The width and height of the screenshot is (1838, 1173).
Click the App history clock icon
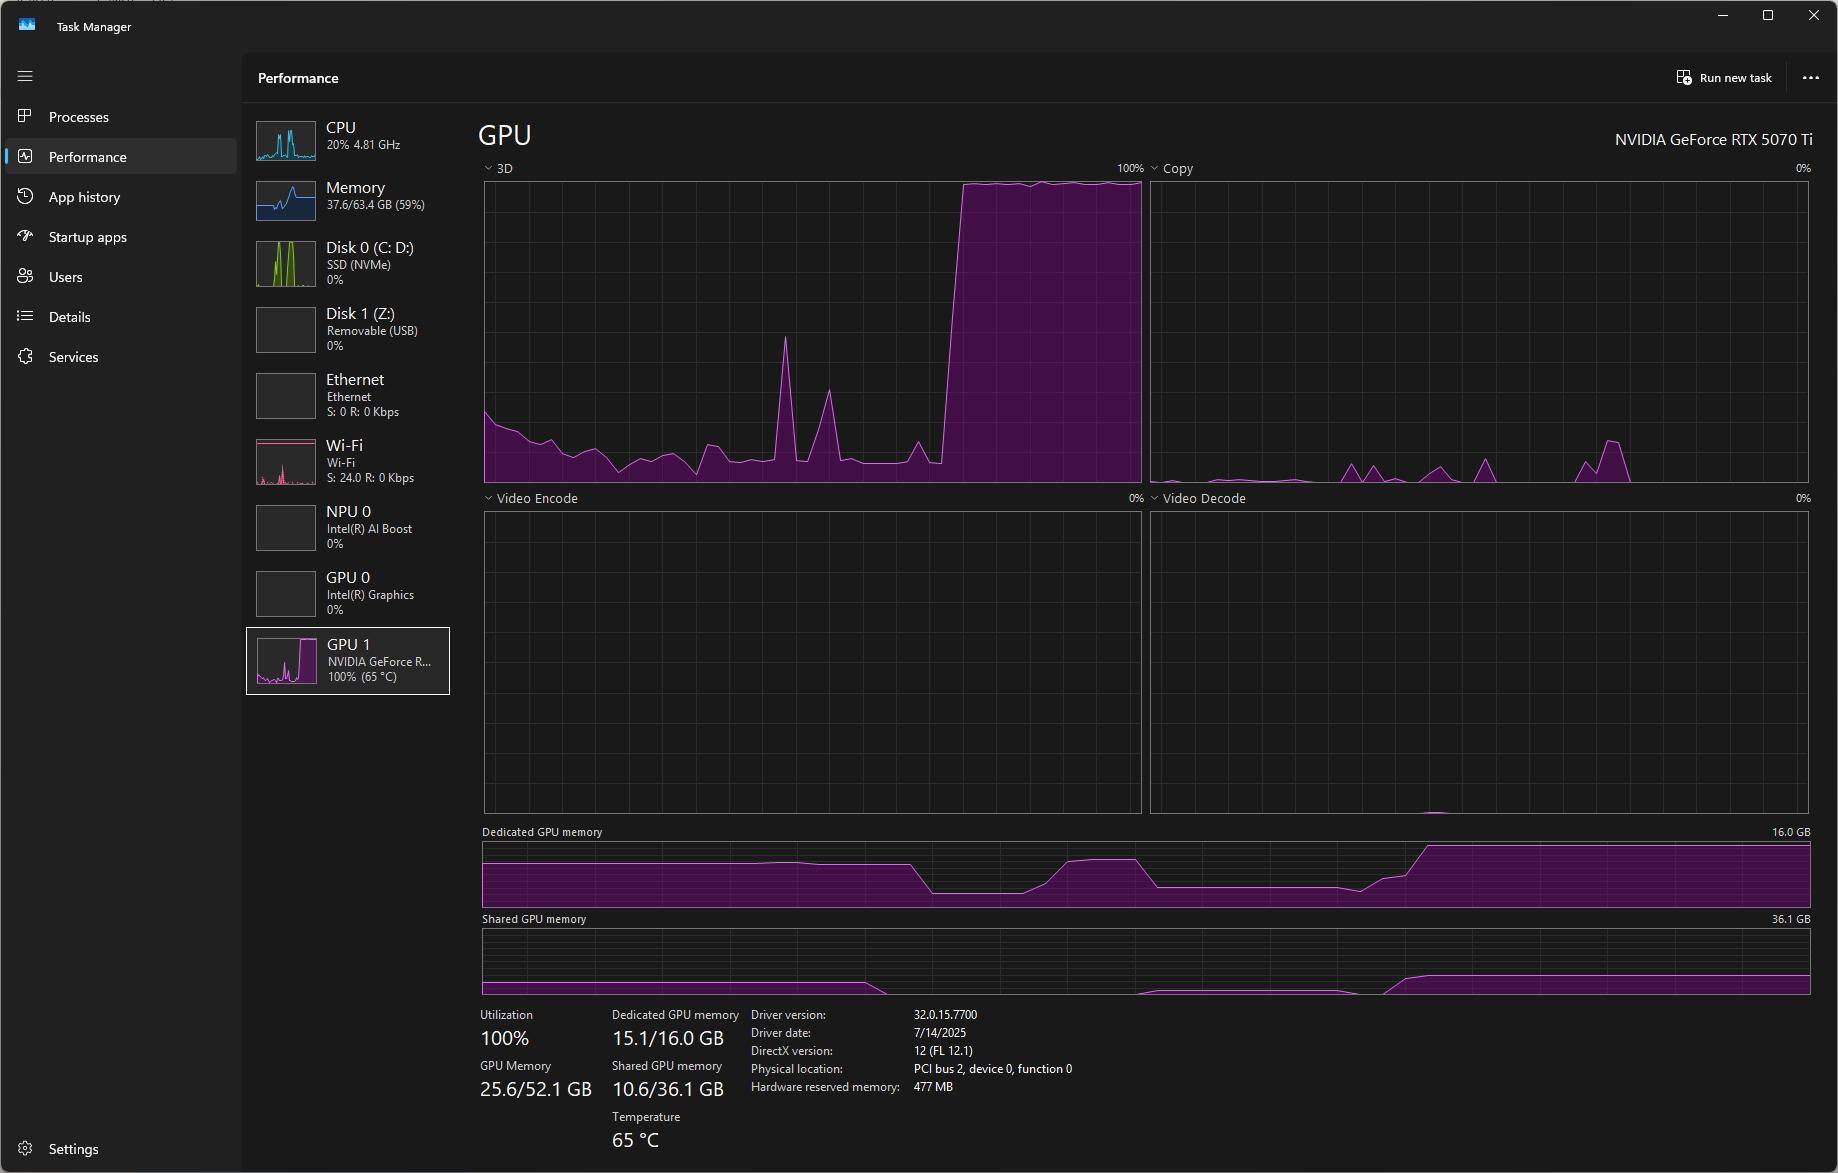coord(25,197)
